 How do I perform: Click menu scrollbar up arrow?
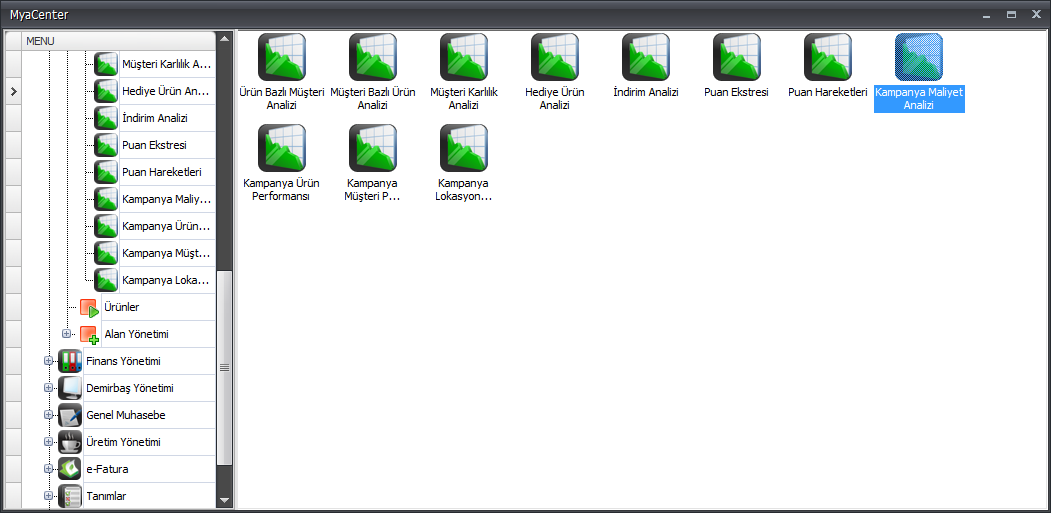point(225,38)
